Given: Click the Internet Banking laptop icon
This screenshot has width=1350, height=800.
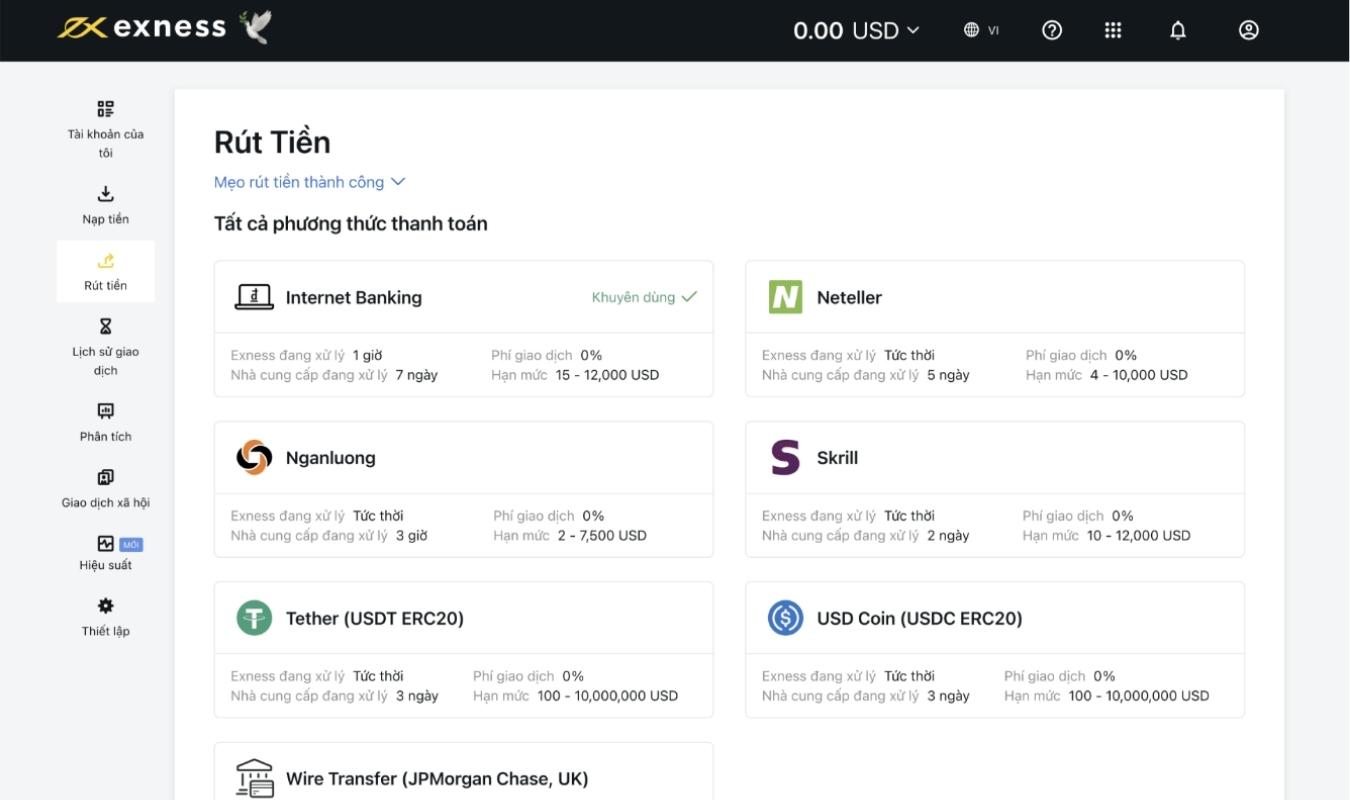Looking at the screenshot, I should tap(254, 297).
